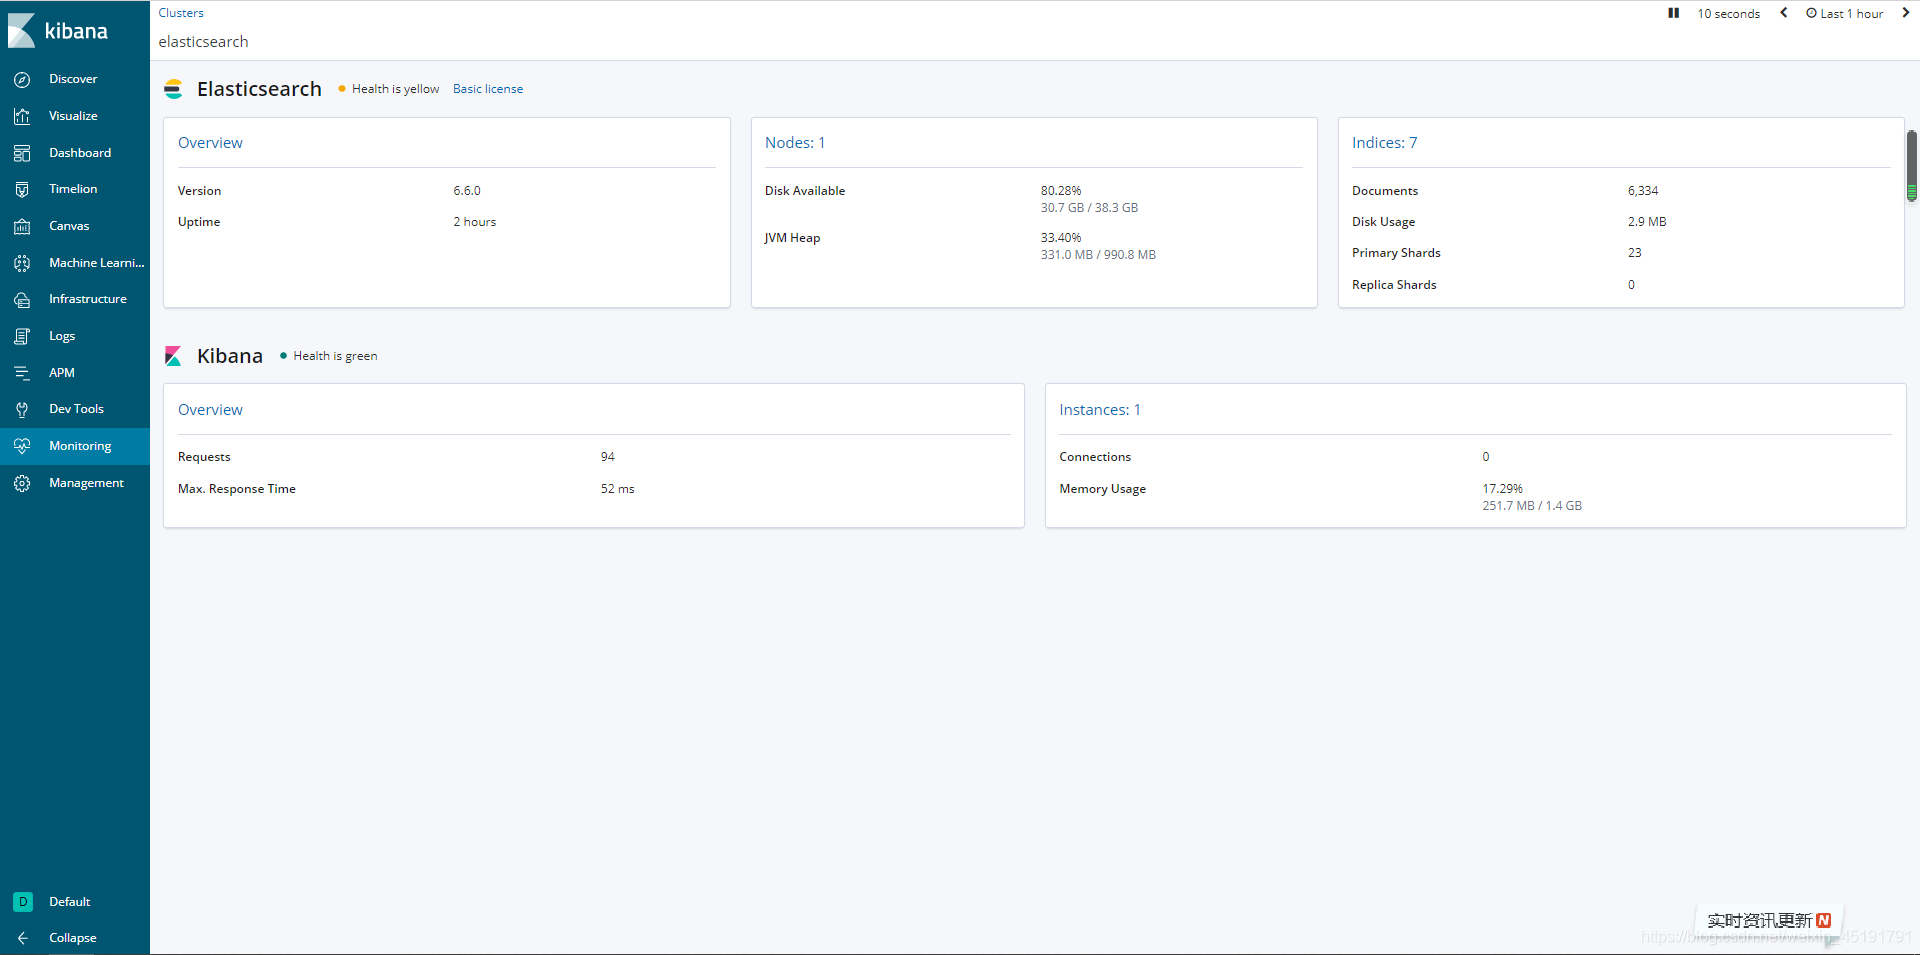Go to Canvas menu item

coord(69,226)
